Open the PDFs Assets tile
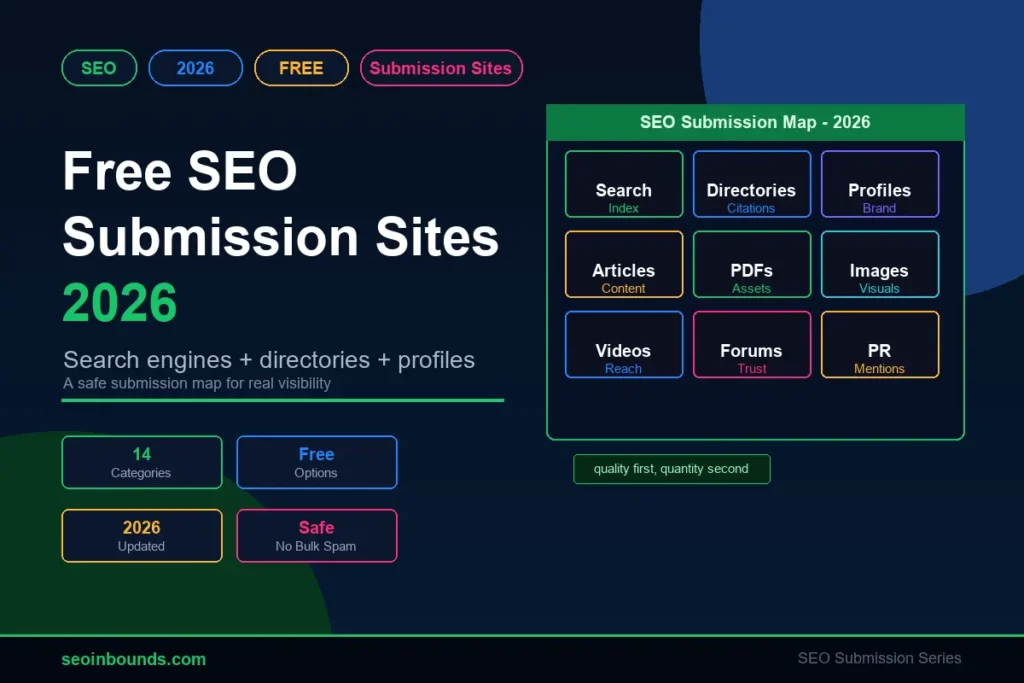The width and height of the screenshot is (1024, 683). (x=752, y=264)
